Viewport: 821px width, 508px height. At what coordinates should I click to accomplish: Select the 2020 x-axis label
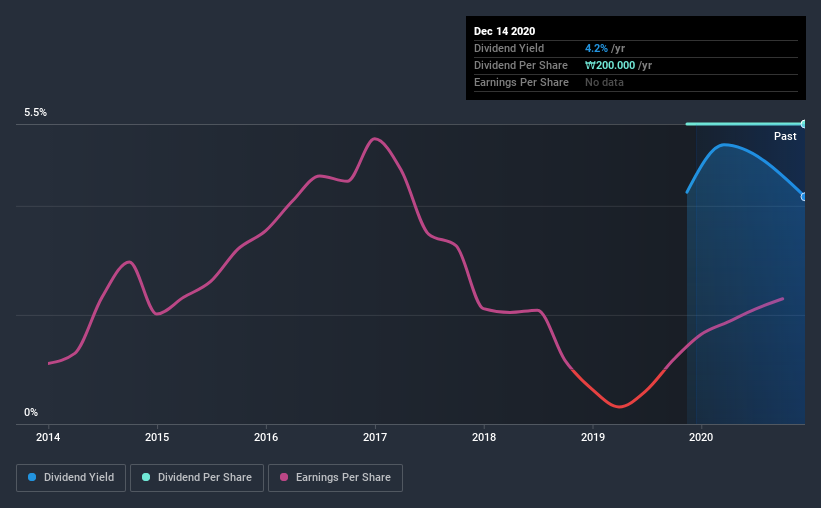tap(701, 437)
